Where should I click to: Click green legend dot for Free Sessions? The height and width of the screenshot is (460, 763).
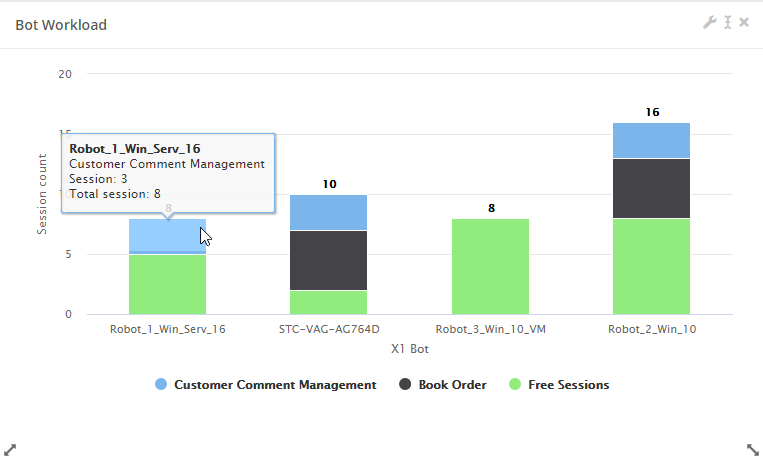515,384
